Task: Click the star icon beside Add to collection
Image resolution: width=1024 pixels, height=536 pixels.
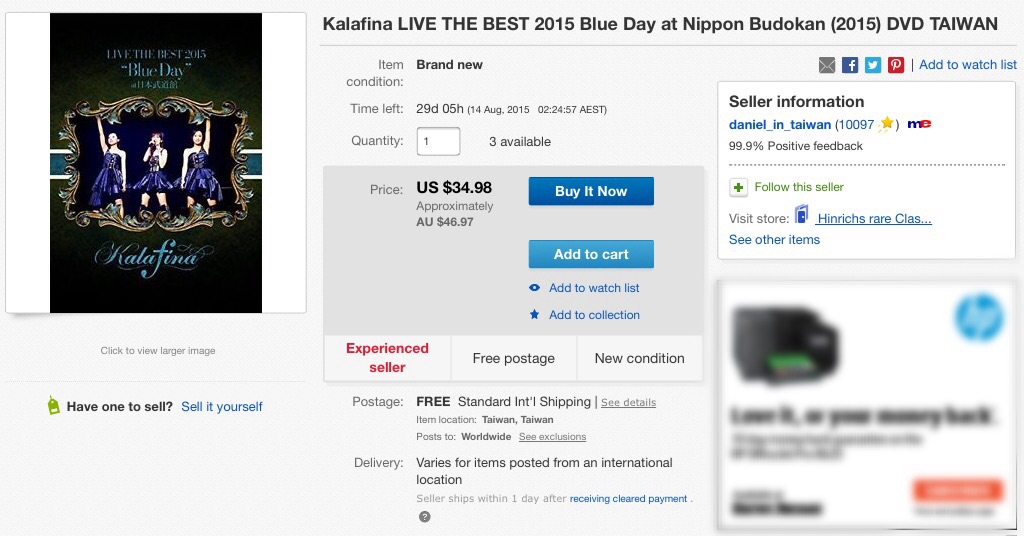Action: (x=535, y=315)
